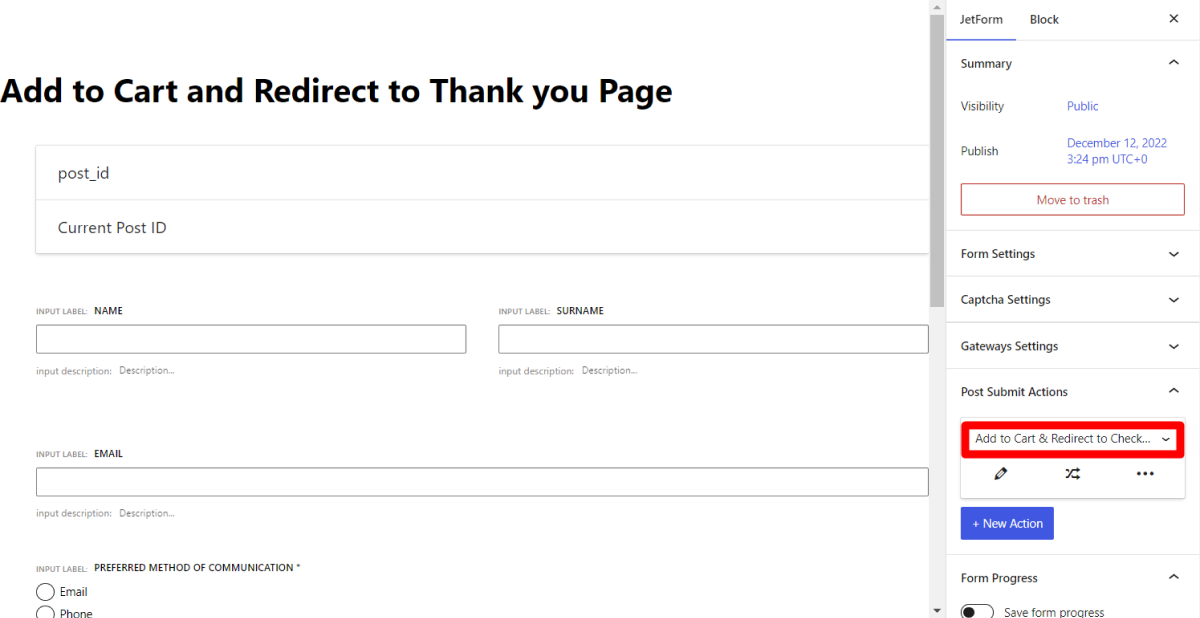Select the Email communication radio button
The width and height of the screenshot is (1200, 618).
(45, 591)
